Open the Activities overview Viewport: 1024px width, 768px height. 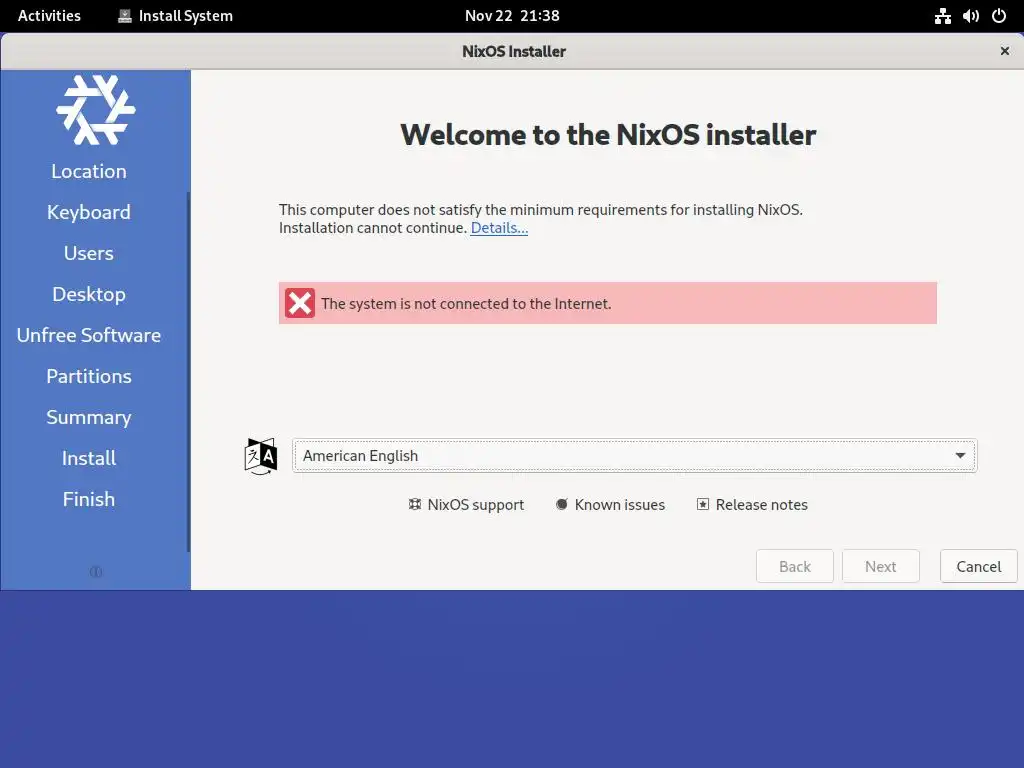(49, 16)
